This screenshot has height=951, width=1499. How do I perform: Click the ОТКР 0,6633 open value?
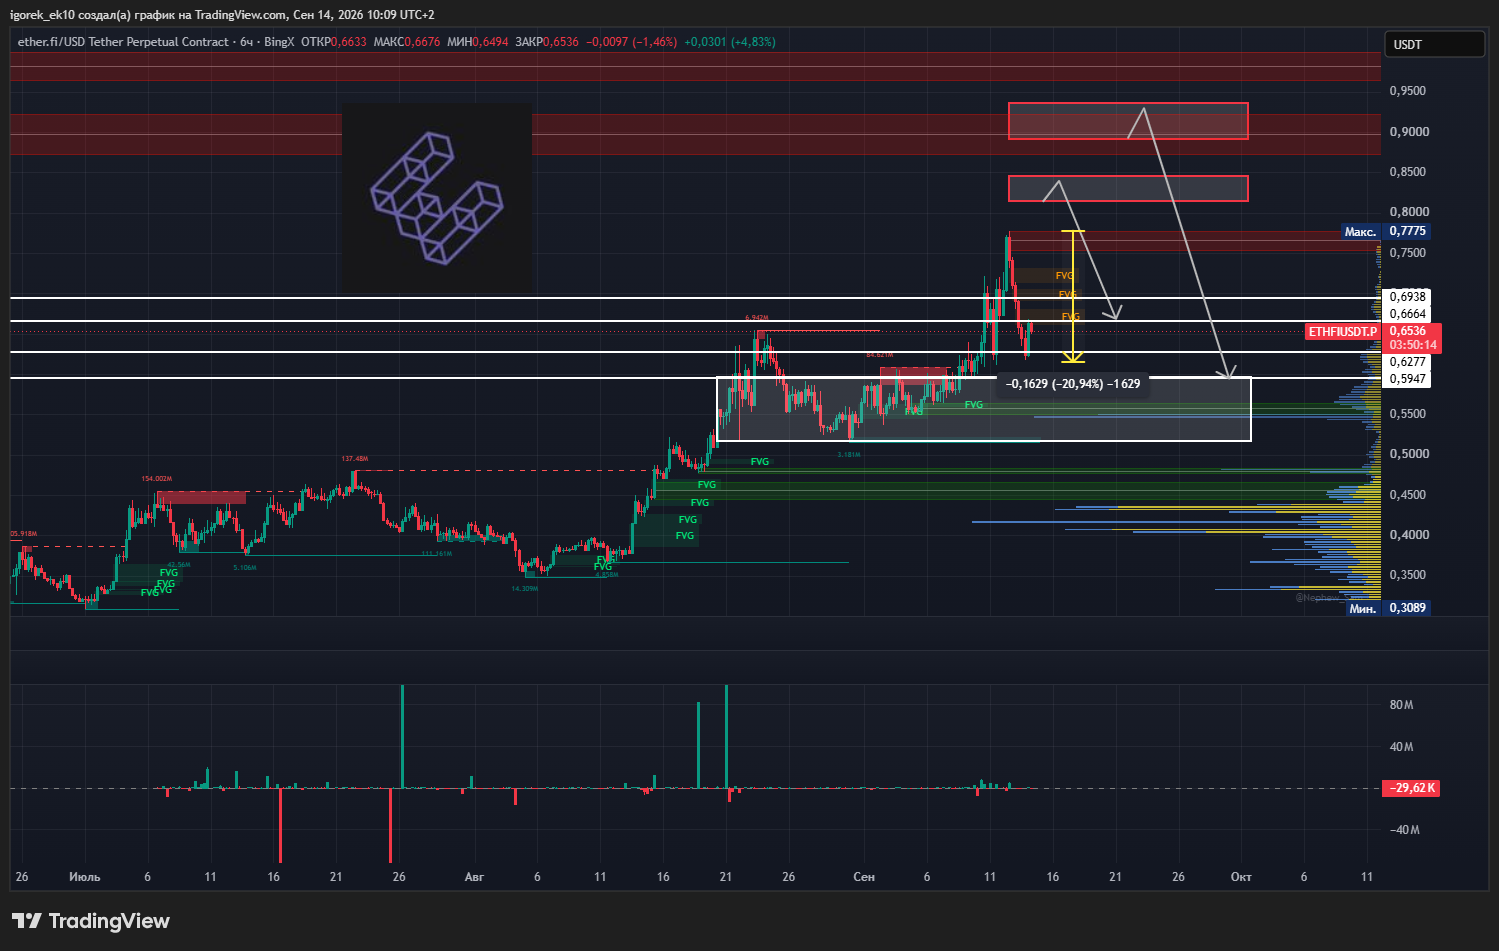(x=333, y=42)
